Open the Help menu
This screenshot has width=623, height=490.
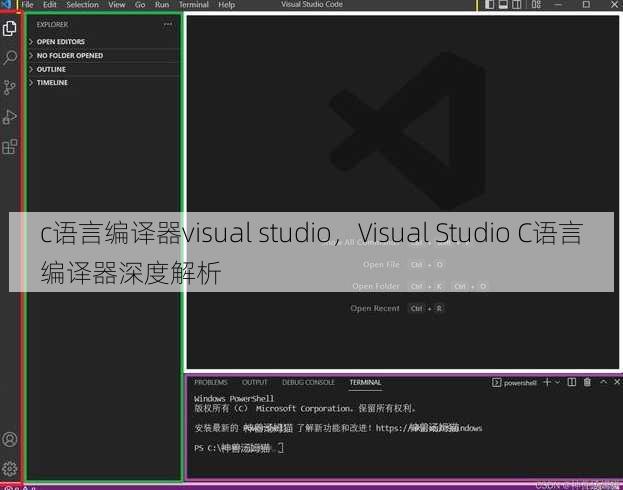226,5
